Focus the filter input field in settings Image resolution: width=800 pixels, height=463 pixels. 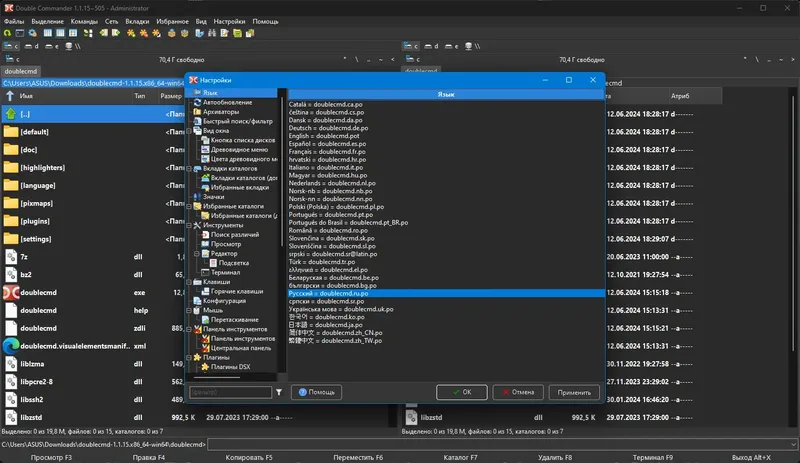tap(231, 392)
